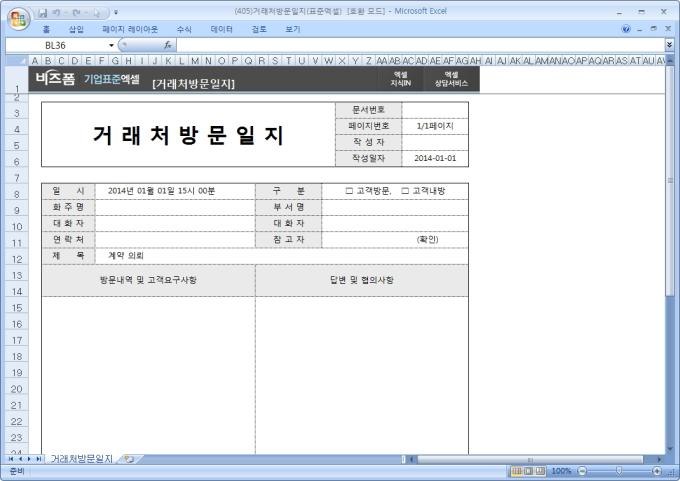Click the 연 락 처 label cell
The height and width of the screenshot is (481, 680).
click(69, 239)
